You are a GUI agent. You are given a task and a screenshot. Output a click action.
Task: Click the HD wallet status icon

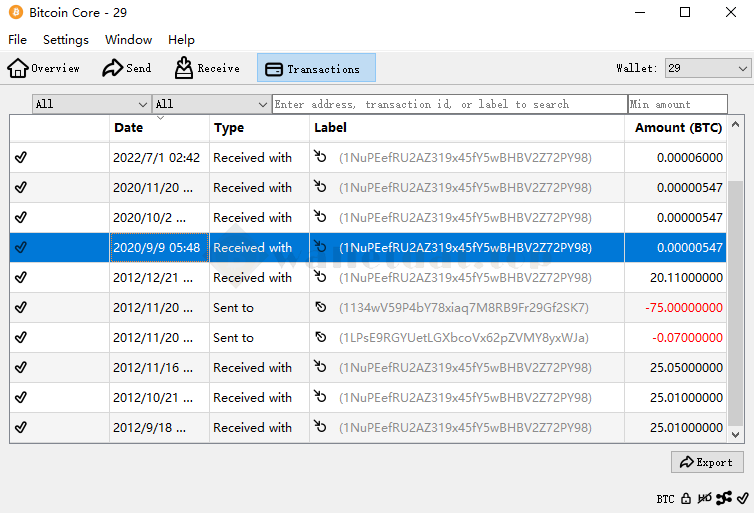point(705,497)
